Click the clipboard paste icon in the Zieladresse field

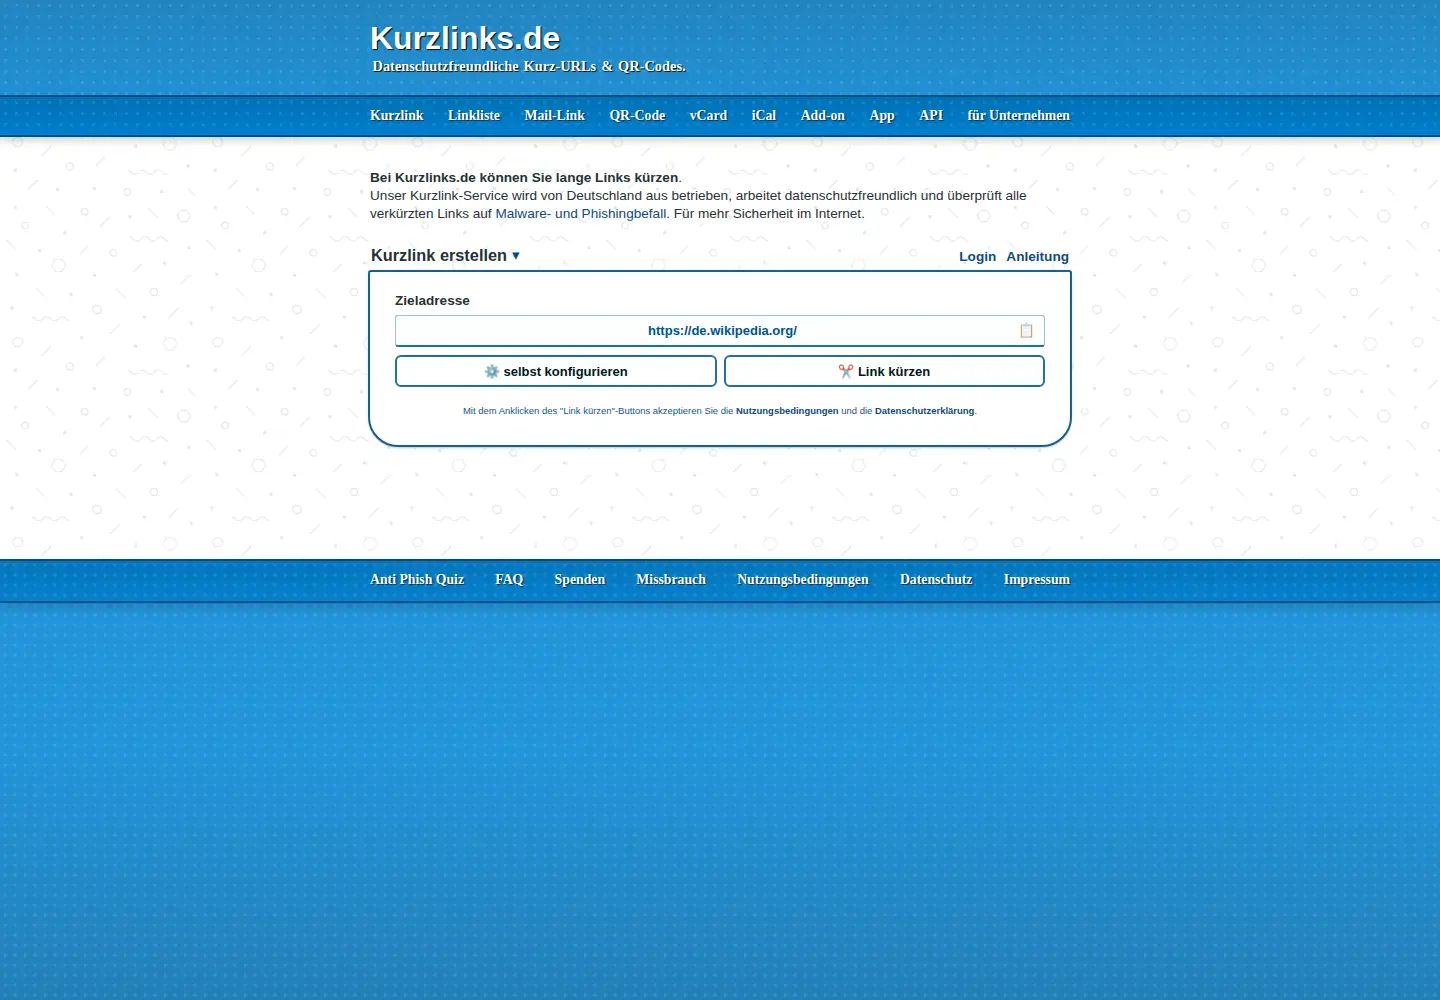1026,331
